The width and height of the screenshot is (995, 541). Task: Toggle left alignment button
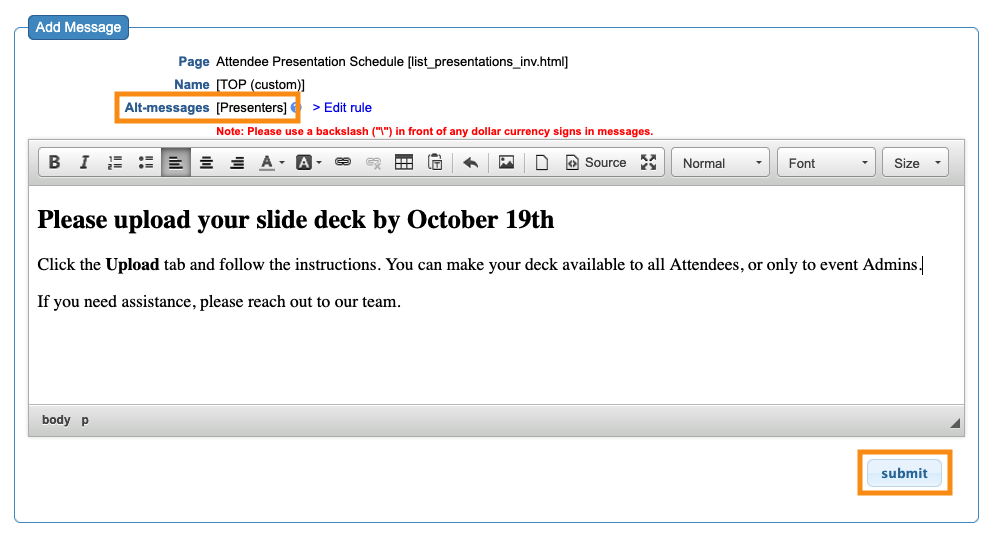[x=176, y=163]
